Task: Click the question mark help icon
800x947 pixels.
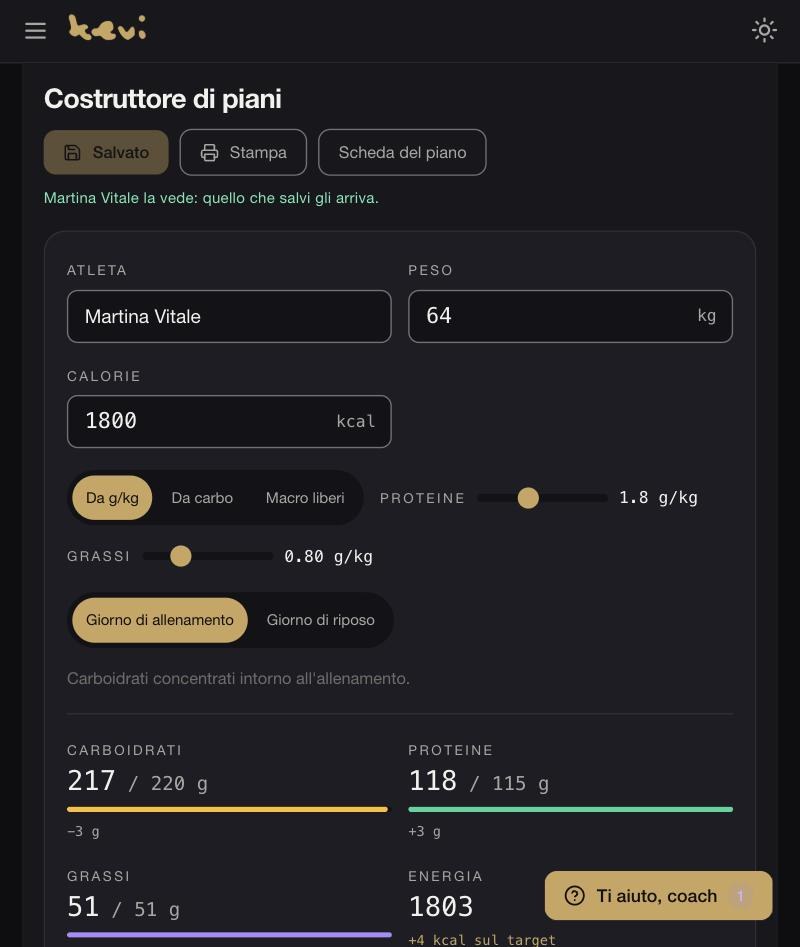Action: point(574,896)
